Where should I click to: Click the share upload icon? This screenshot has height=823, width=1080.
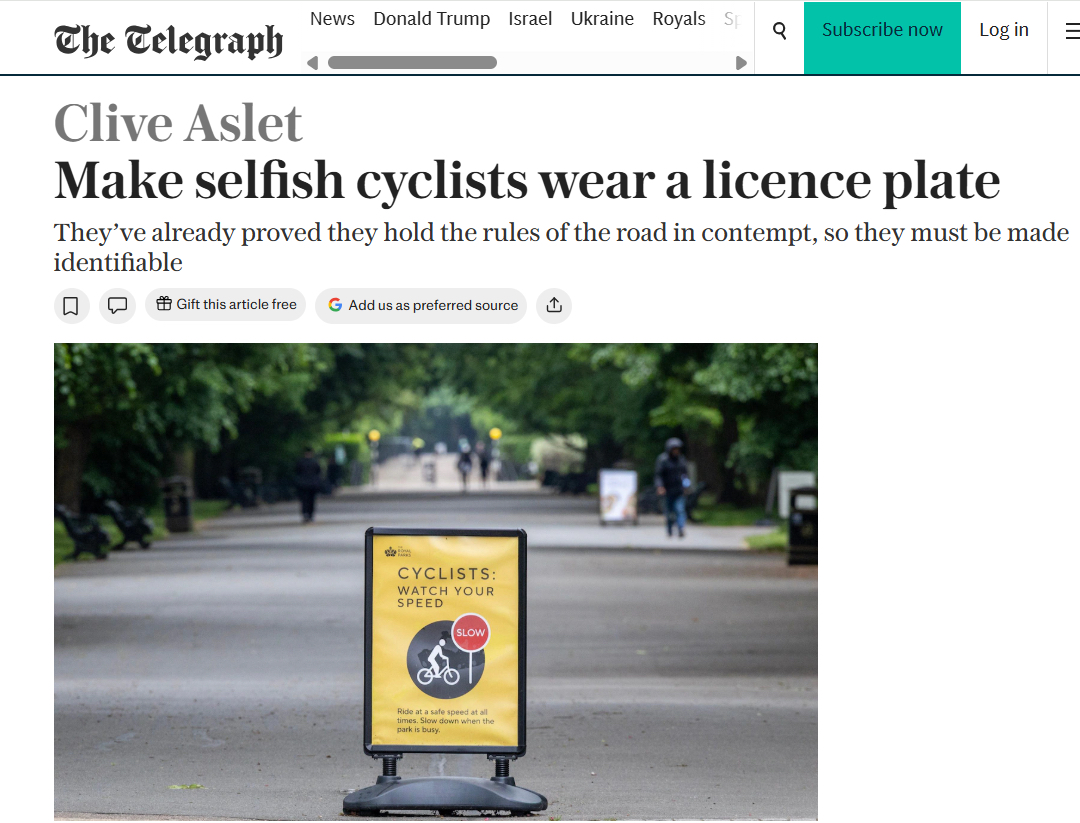[554, 306]
